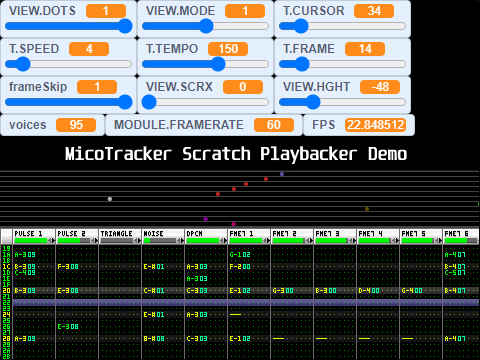480x360 pixels.
Task: Click the right arrow in TRIANGLE header
Action: [139, 240]
